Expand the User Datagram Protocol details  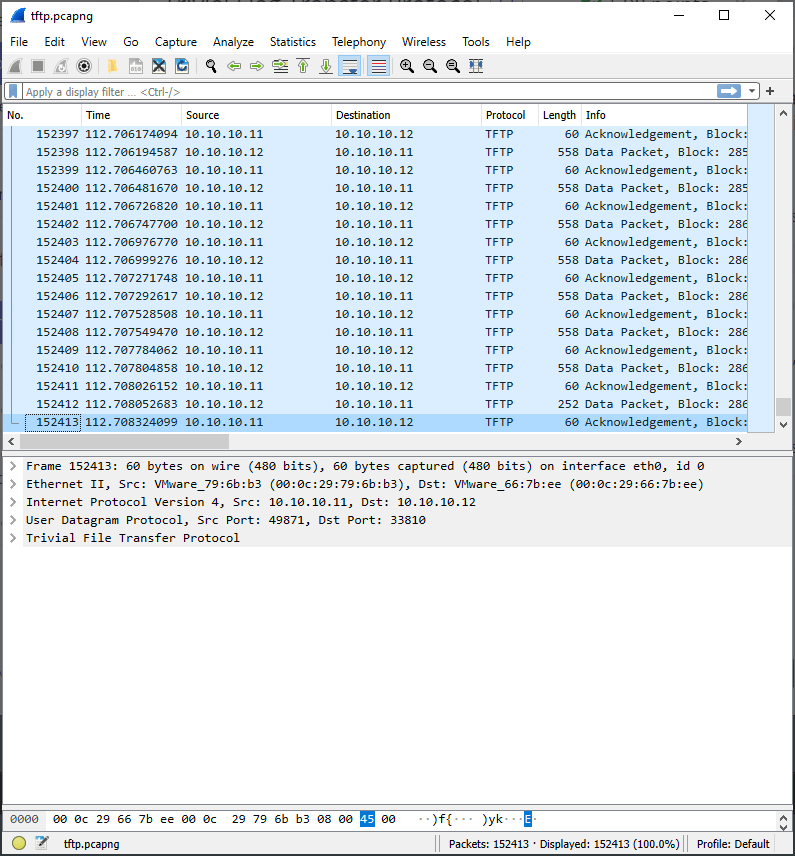(13, 520)
